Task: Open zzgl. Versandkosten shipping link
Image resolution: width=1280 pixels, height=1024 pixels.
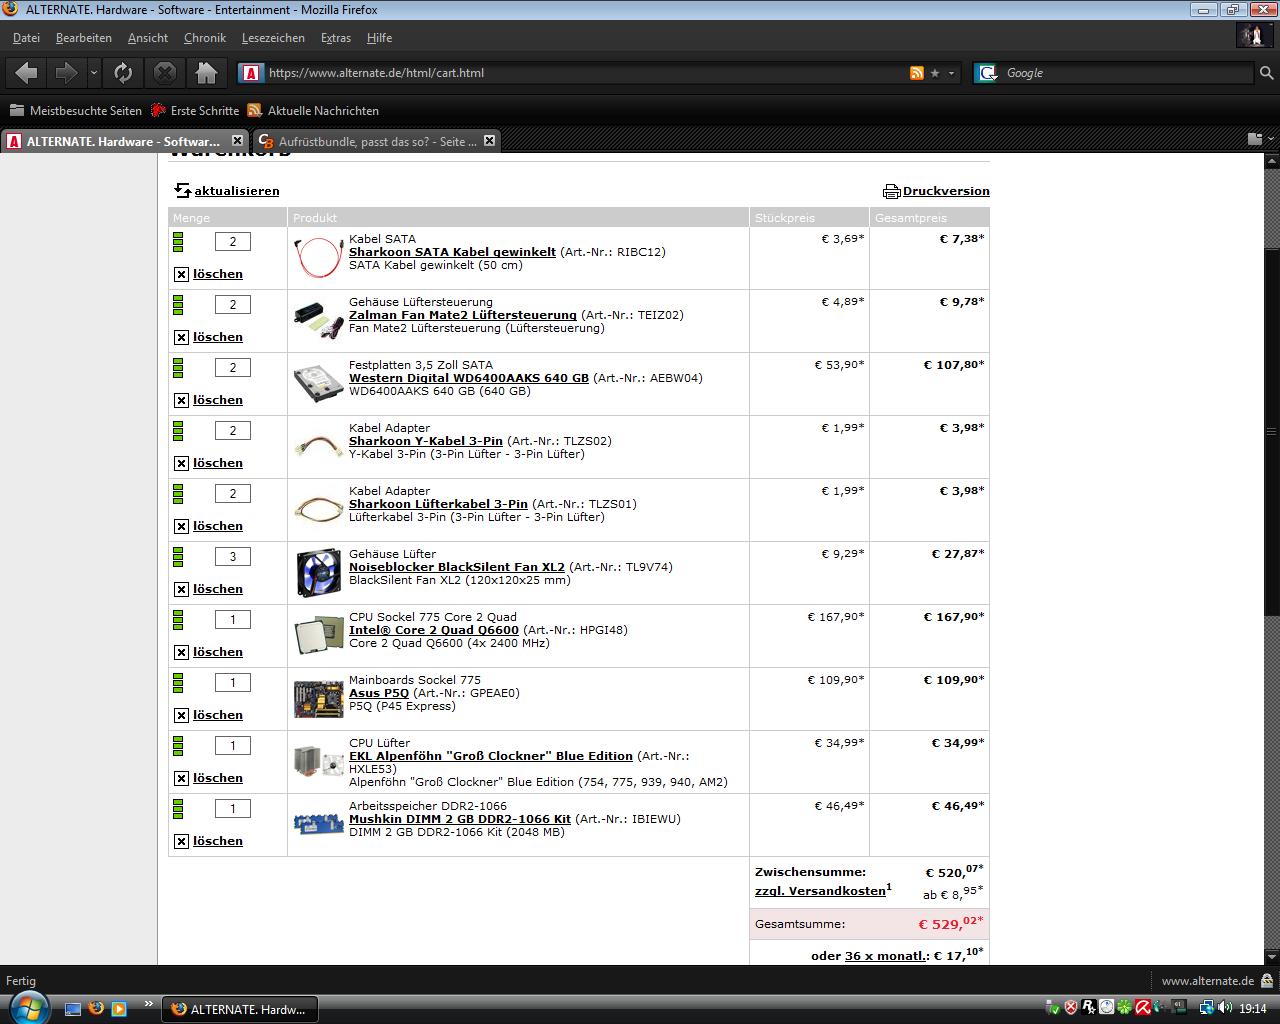Action: pyautogui.click(x=820, y=891)
